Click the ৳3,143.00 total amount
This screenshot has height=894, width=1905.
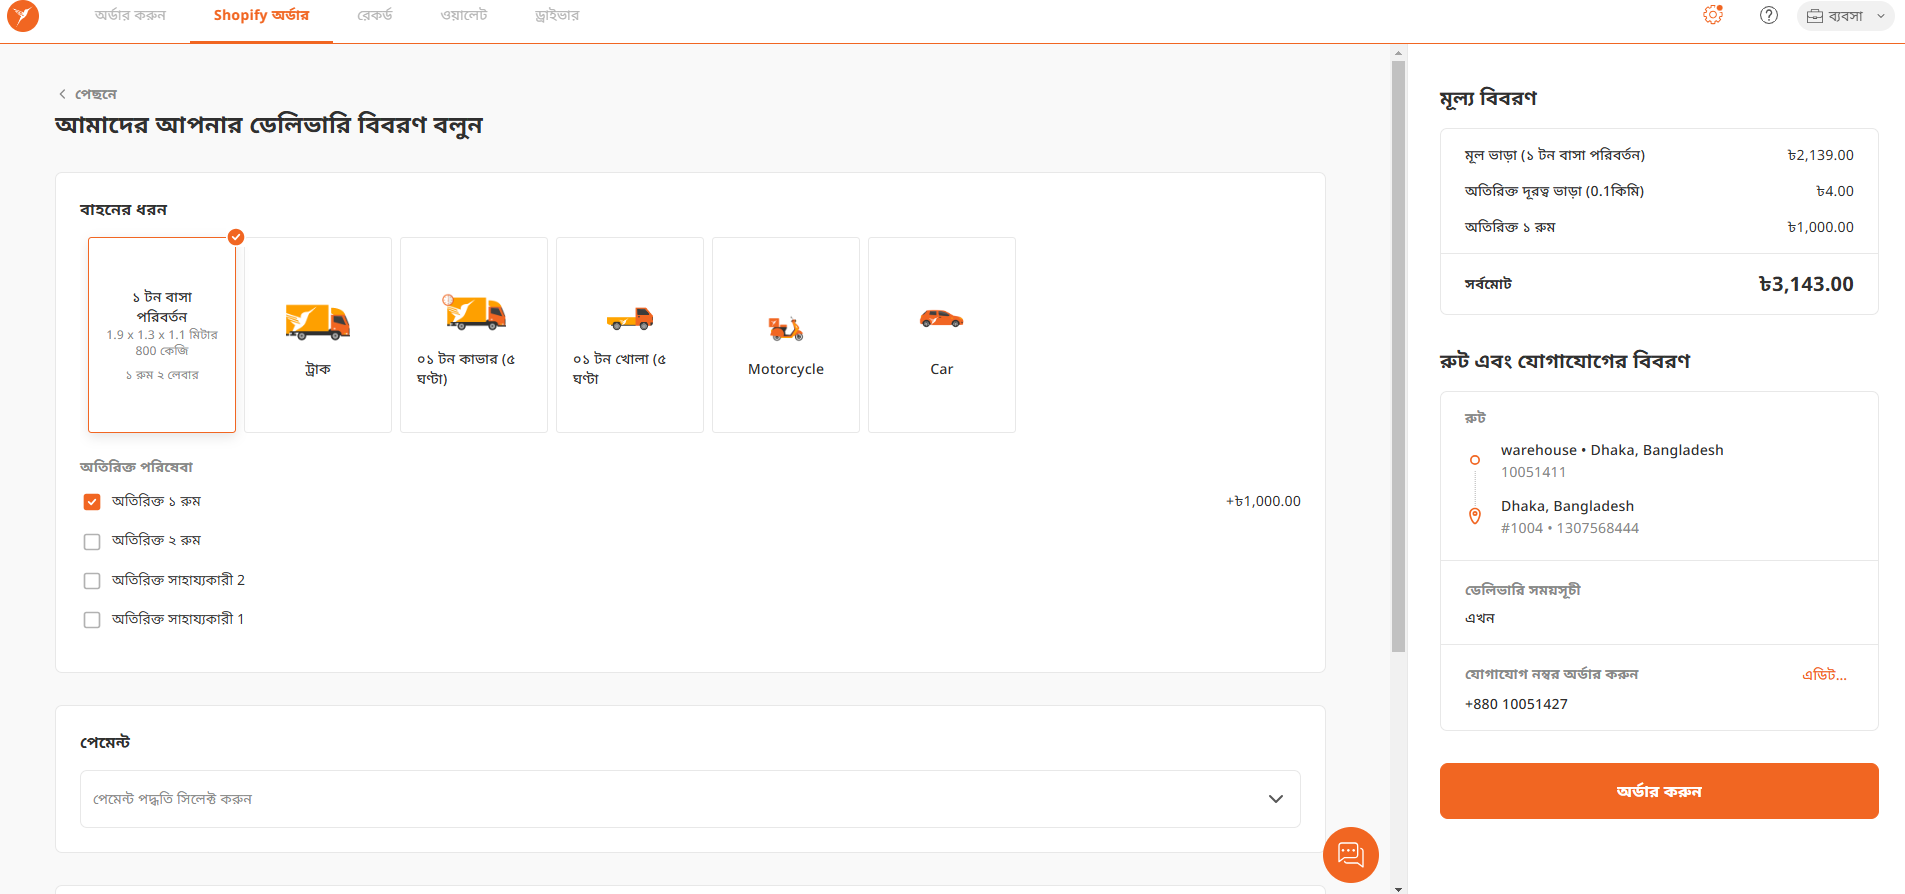point(1806,284)
